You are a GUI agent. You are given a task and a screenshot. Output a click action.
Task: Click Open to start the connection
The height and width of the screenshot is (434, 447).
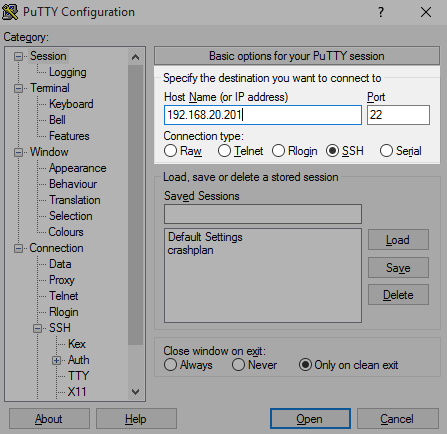pos(310,419)
